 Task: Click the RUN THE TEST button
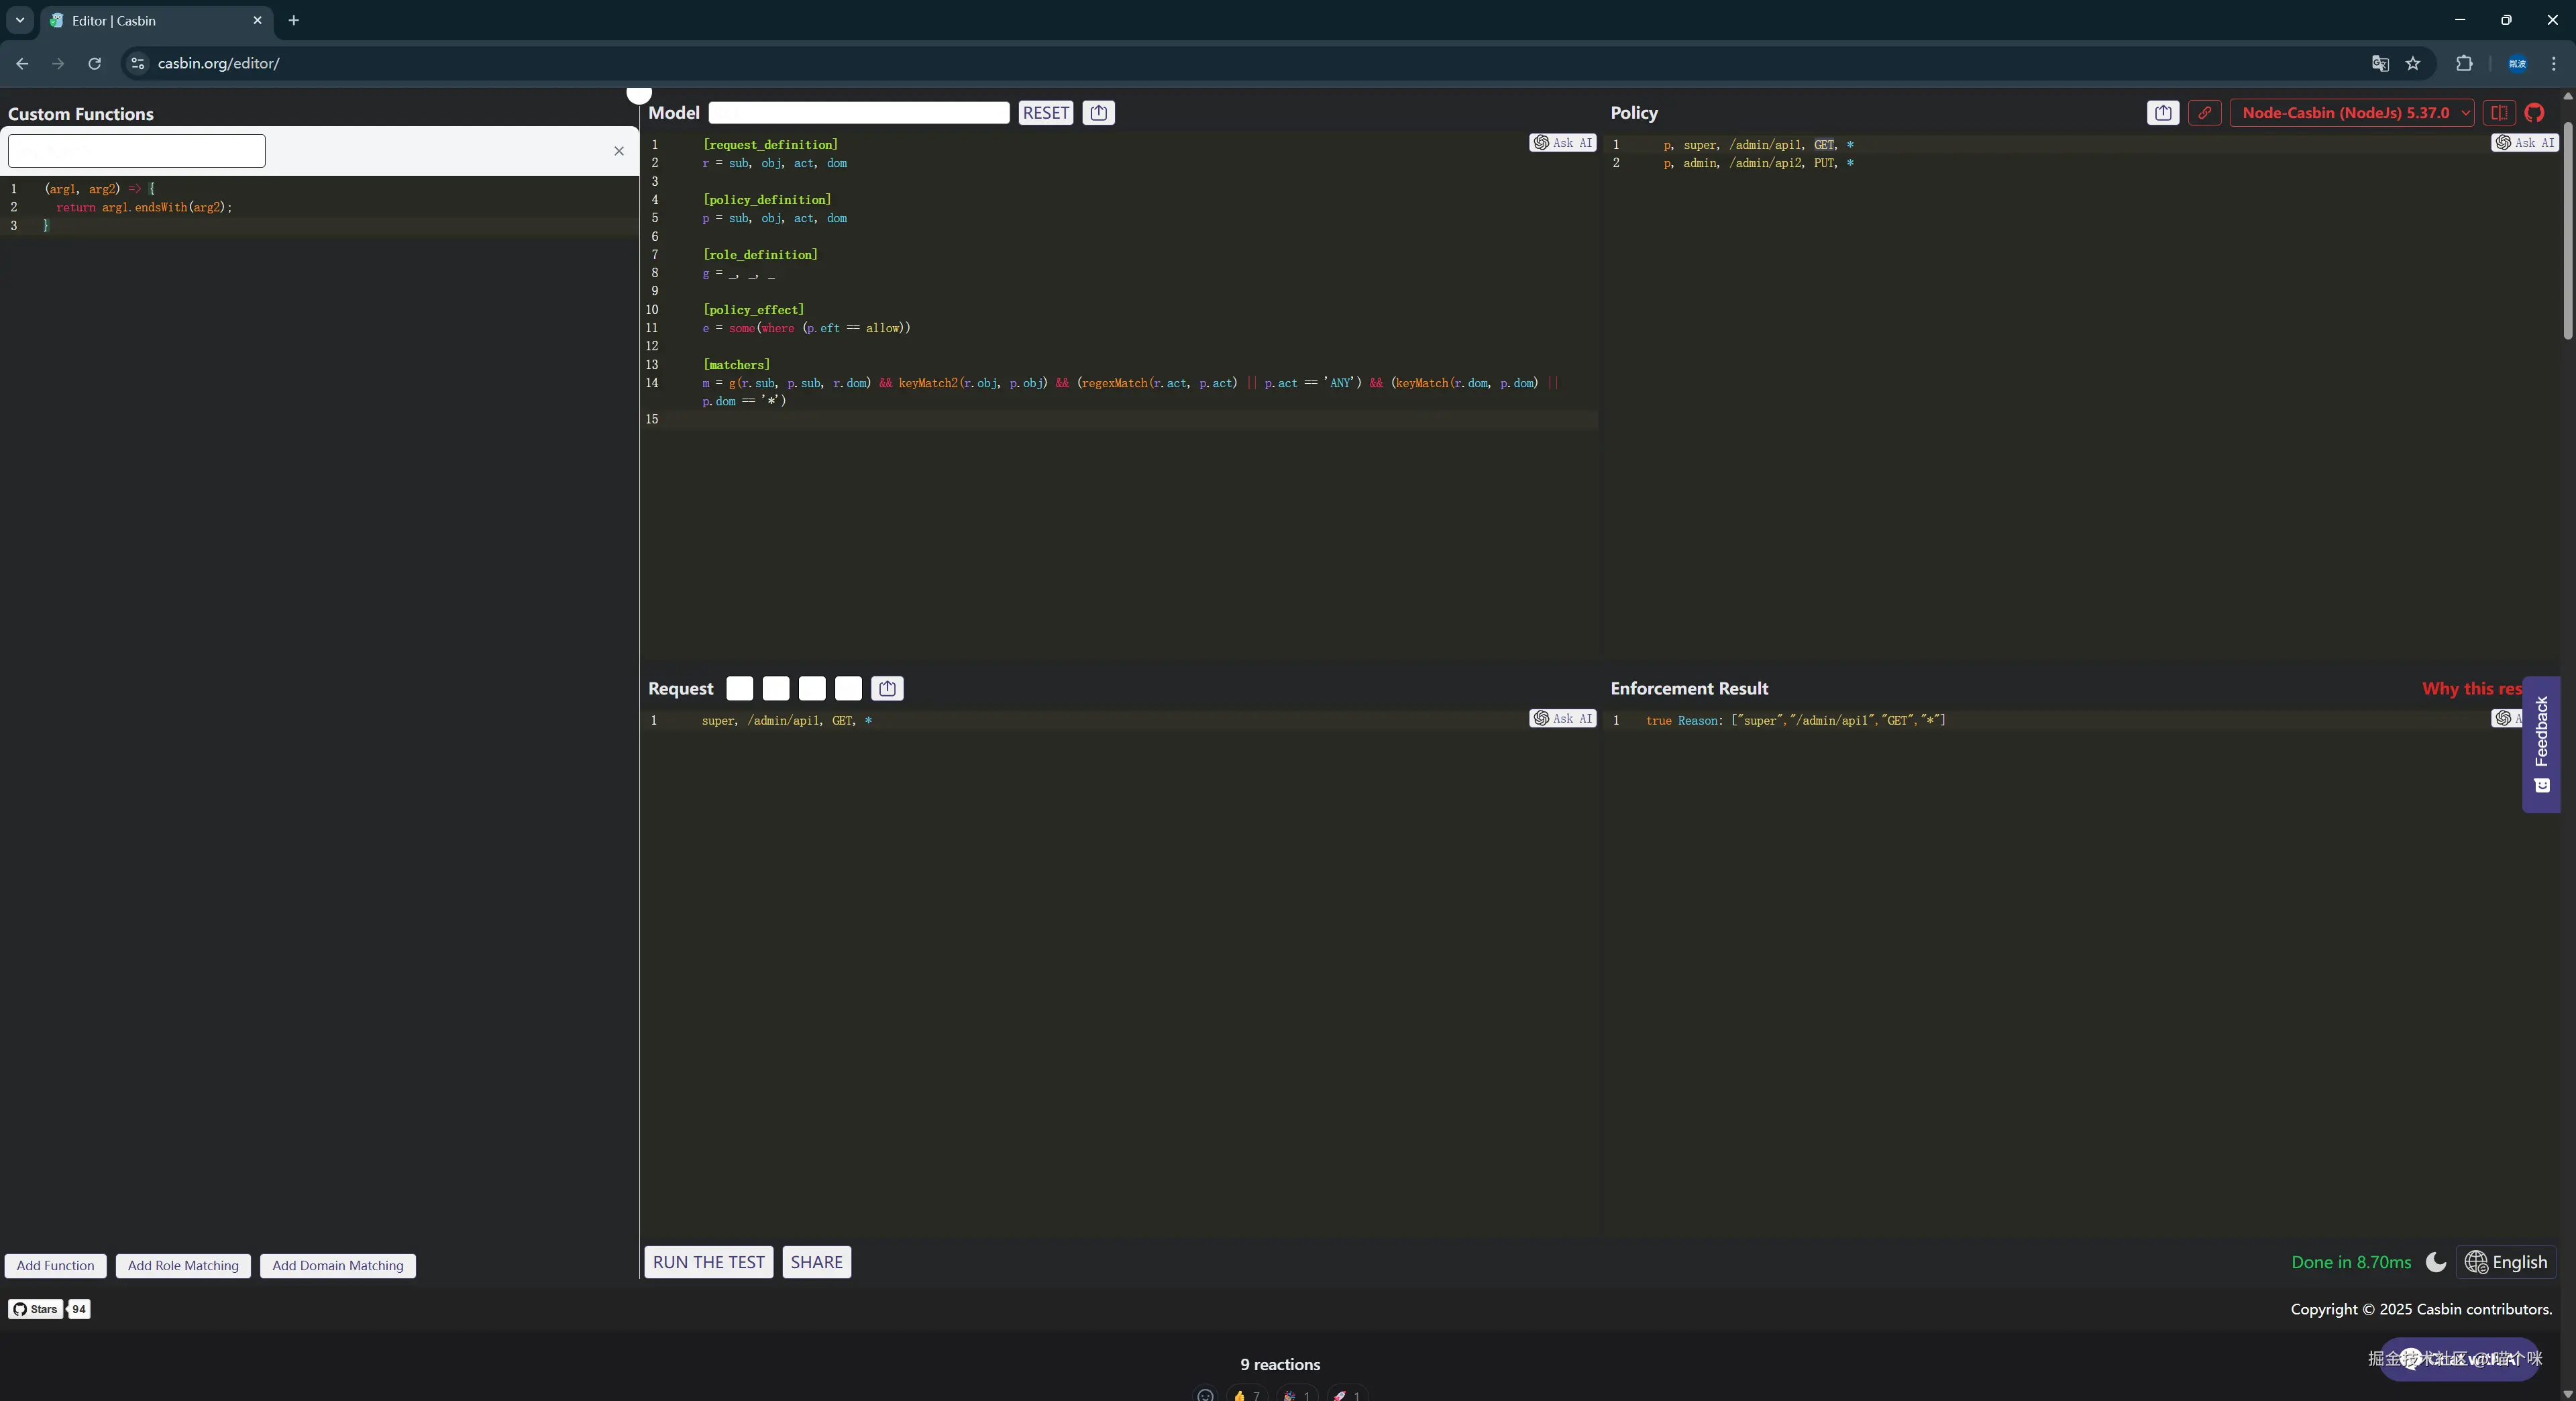[707, 1262]
